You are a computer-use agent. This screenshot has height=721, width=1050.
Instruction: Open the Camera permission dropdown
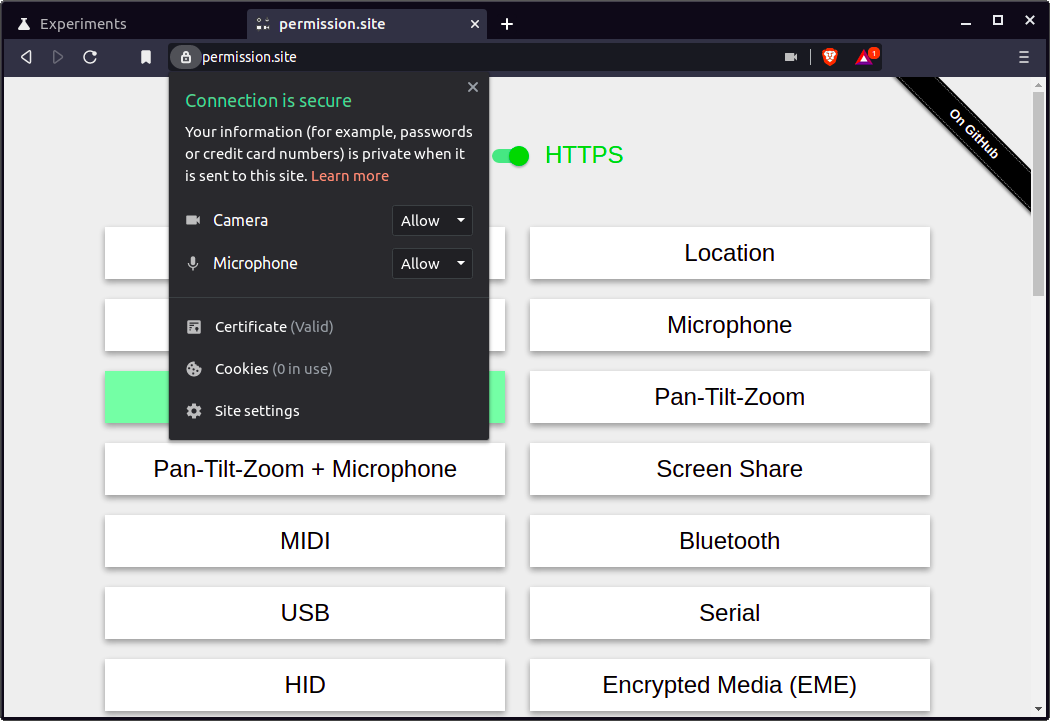click(432, 220)
